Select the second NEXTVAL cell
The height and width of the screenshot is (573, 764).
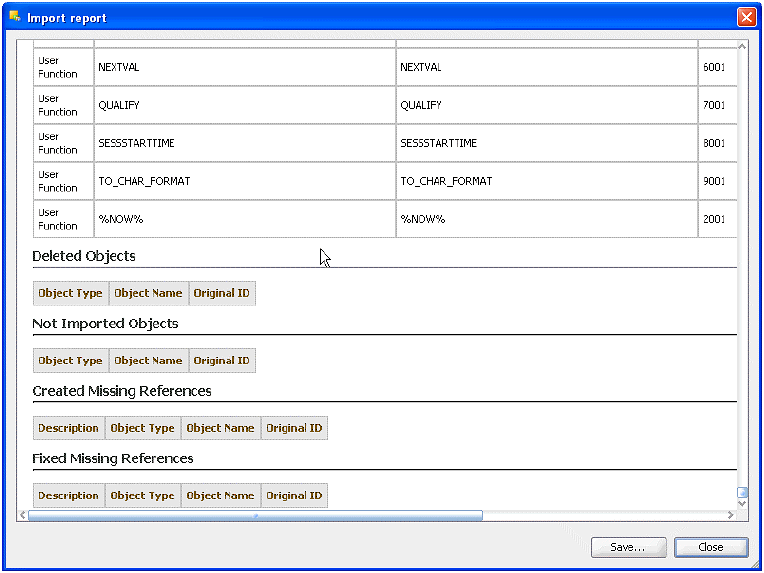(x=547, y=67)
